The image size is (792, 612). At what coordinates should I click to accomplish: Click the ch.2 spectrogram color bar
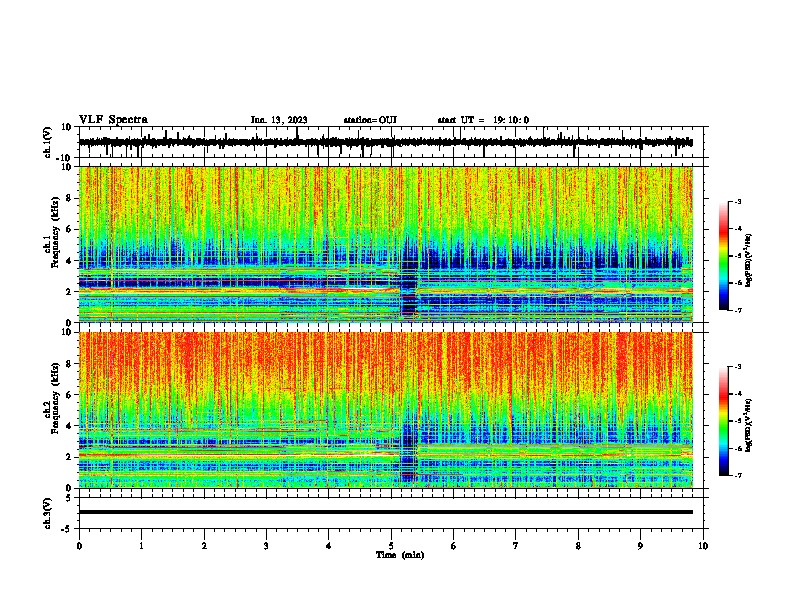click(x=724, y=421)
